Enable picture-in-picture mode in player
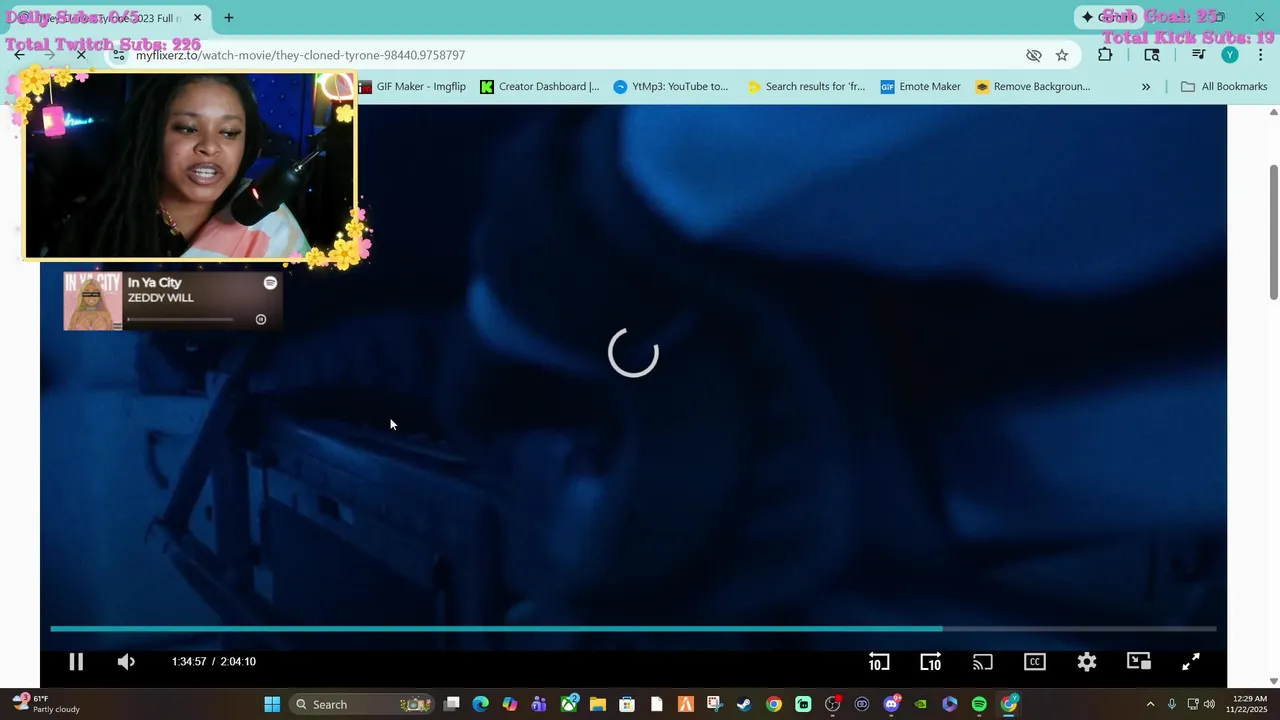 pos(1139,661)
